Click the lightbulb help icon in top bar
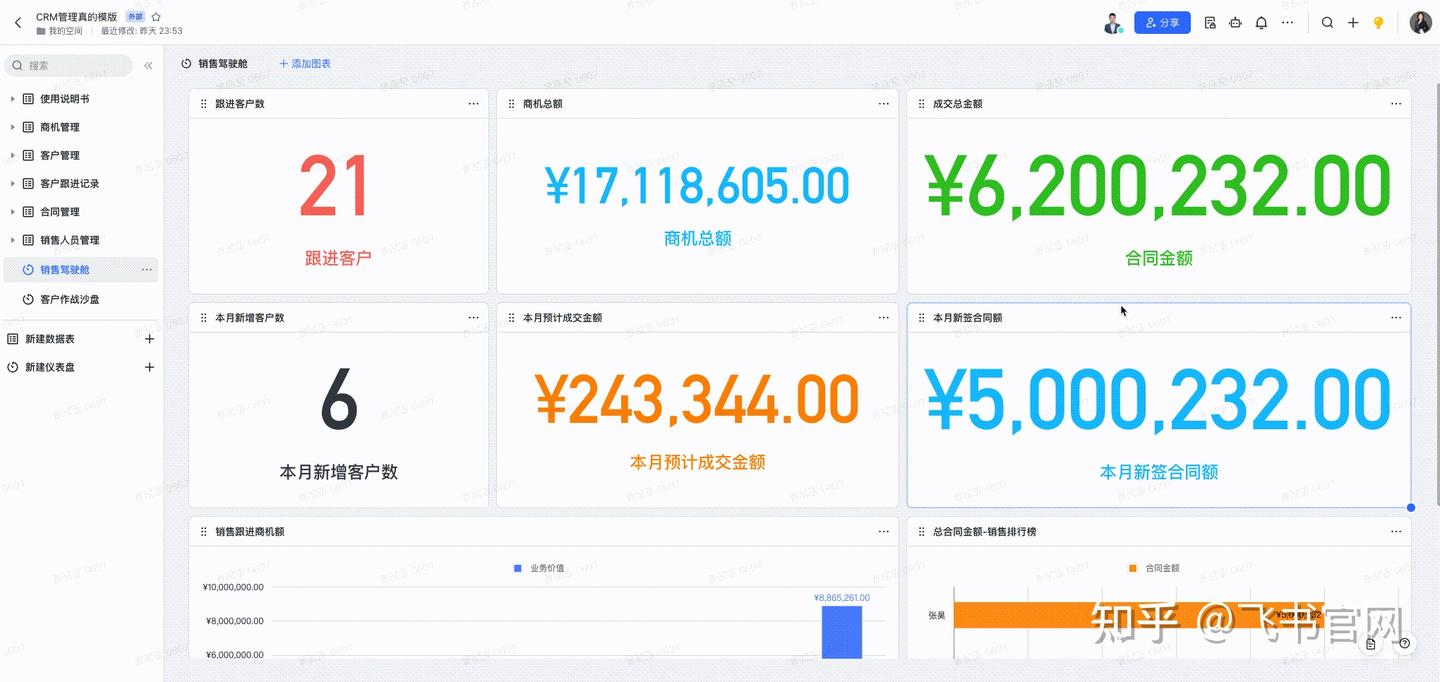 click(1378, 21)
